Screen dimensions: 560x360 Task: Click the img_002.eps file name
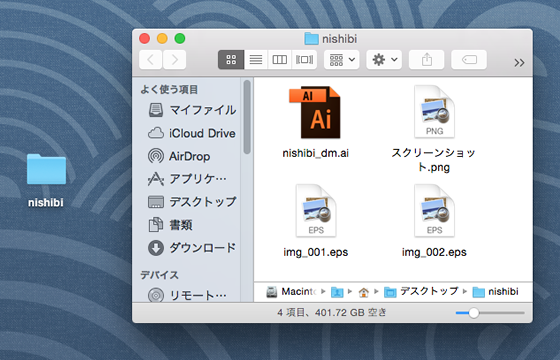[x=434, y=252]
